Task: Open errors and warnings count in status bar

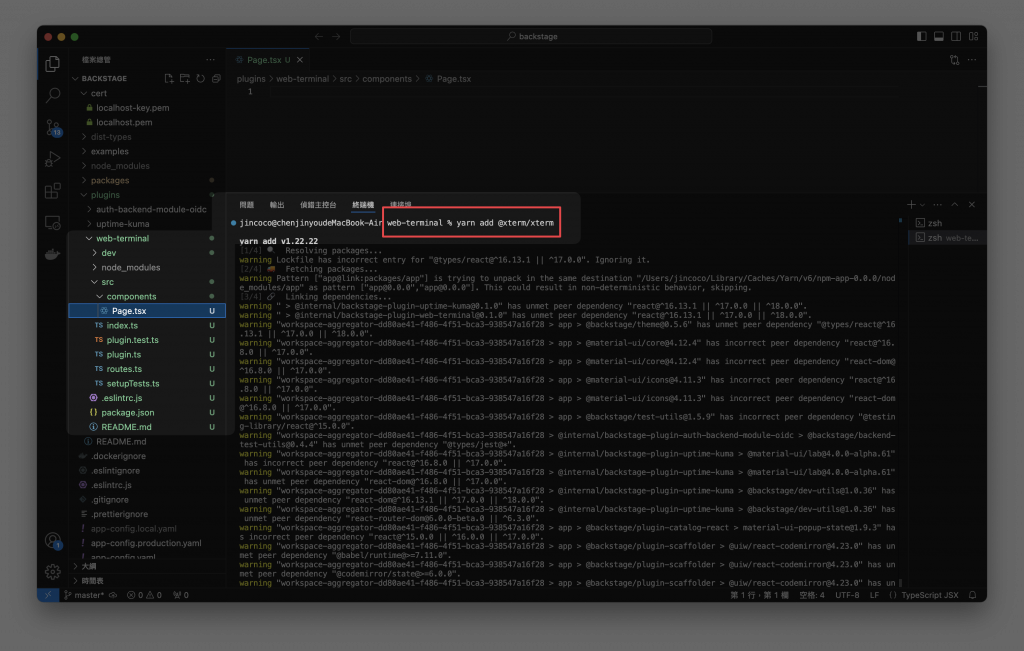Action: [144, 595]
